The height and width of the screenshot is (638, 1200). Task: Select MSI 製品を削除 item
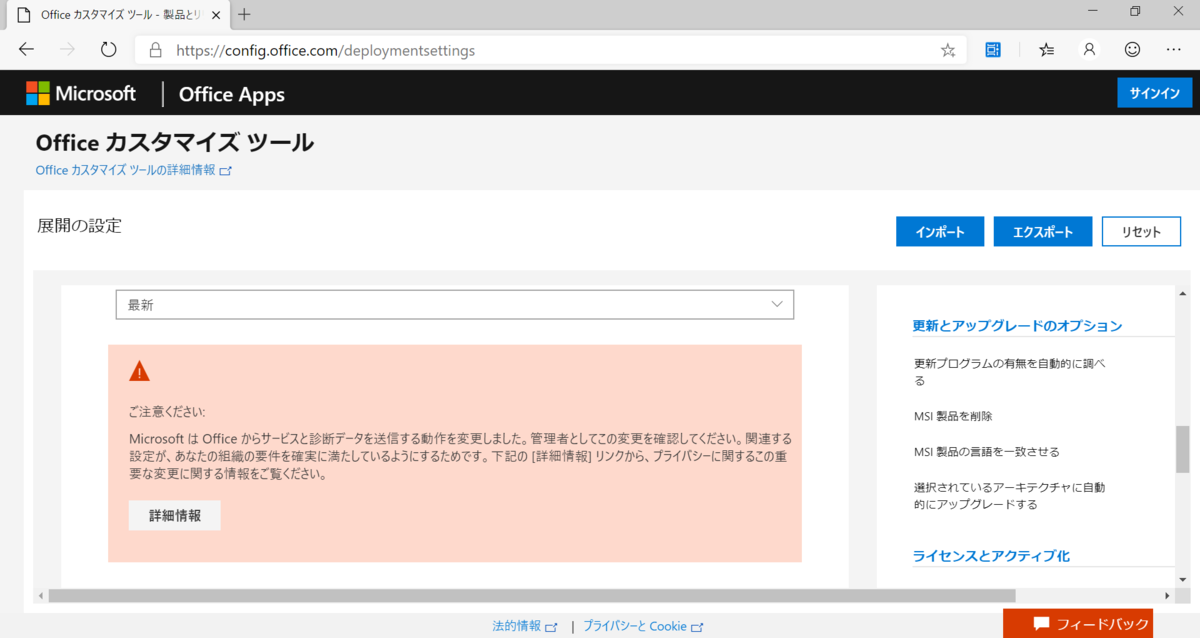tap(953, 416)
